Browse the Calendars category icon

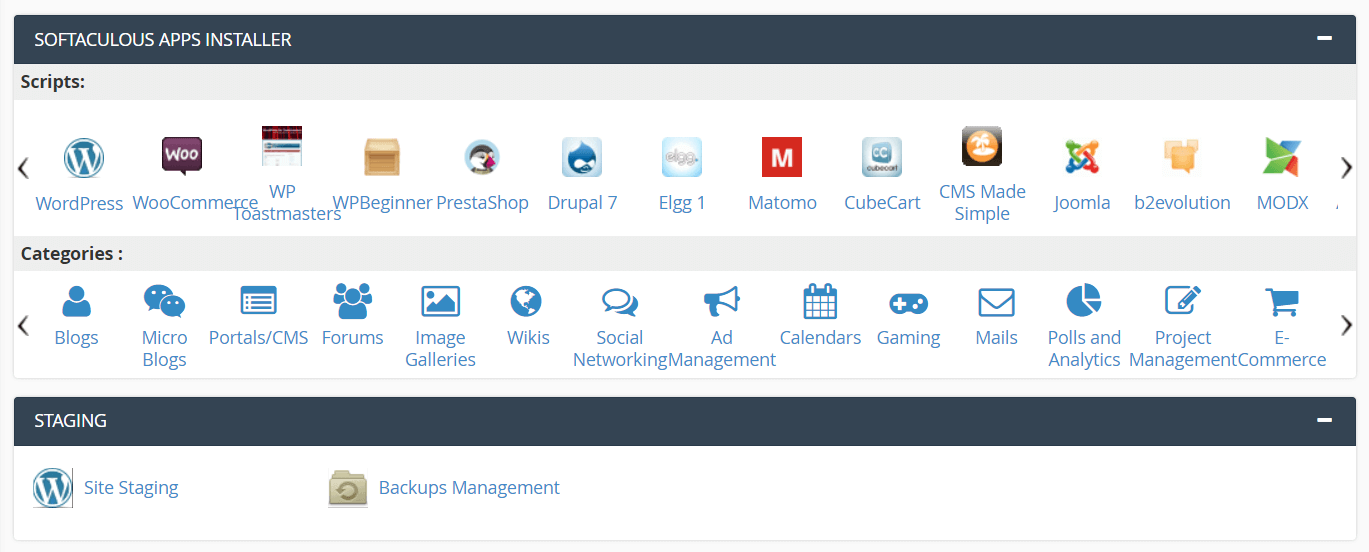(820, 301)
